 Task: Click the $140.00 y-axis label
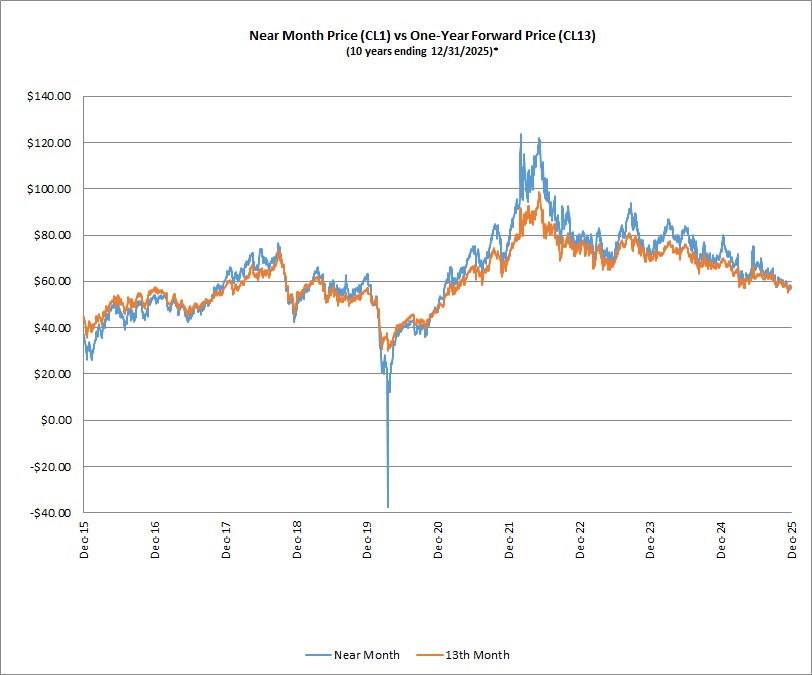tap(50, 97)
